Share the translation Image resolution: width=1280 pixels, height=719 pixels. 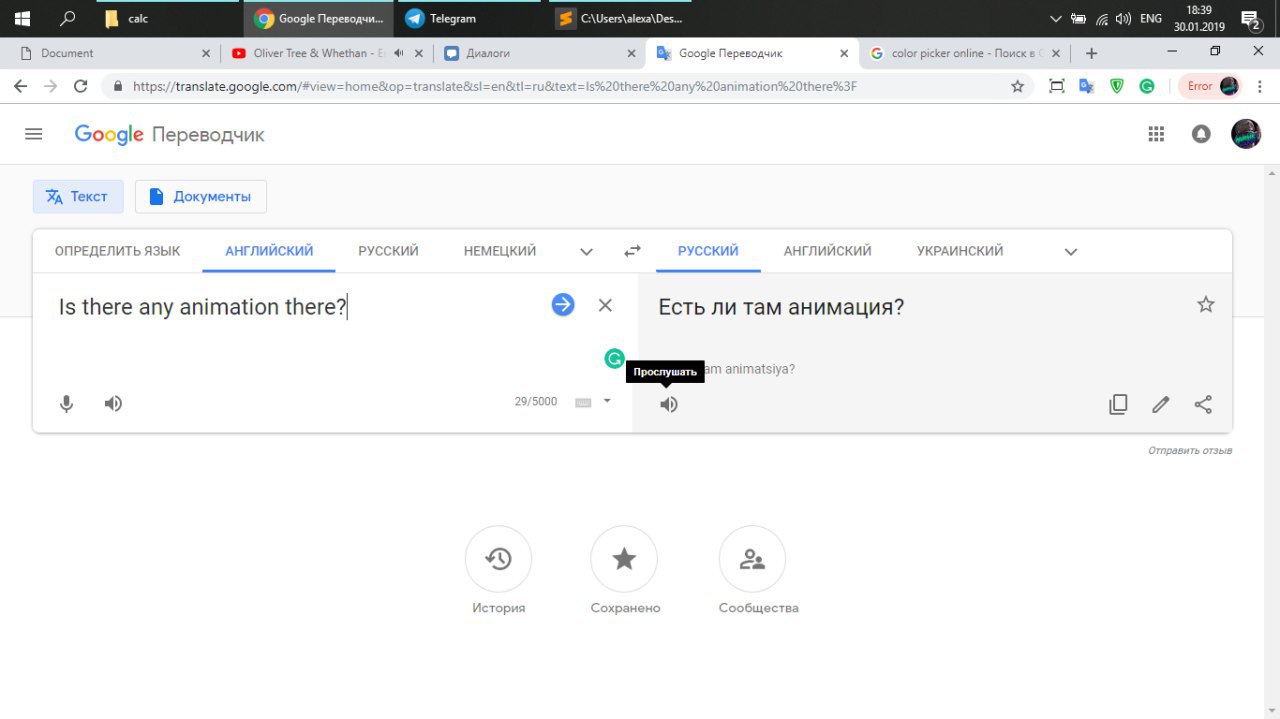click(x=1203, y=404)
